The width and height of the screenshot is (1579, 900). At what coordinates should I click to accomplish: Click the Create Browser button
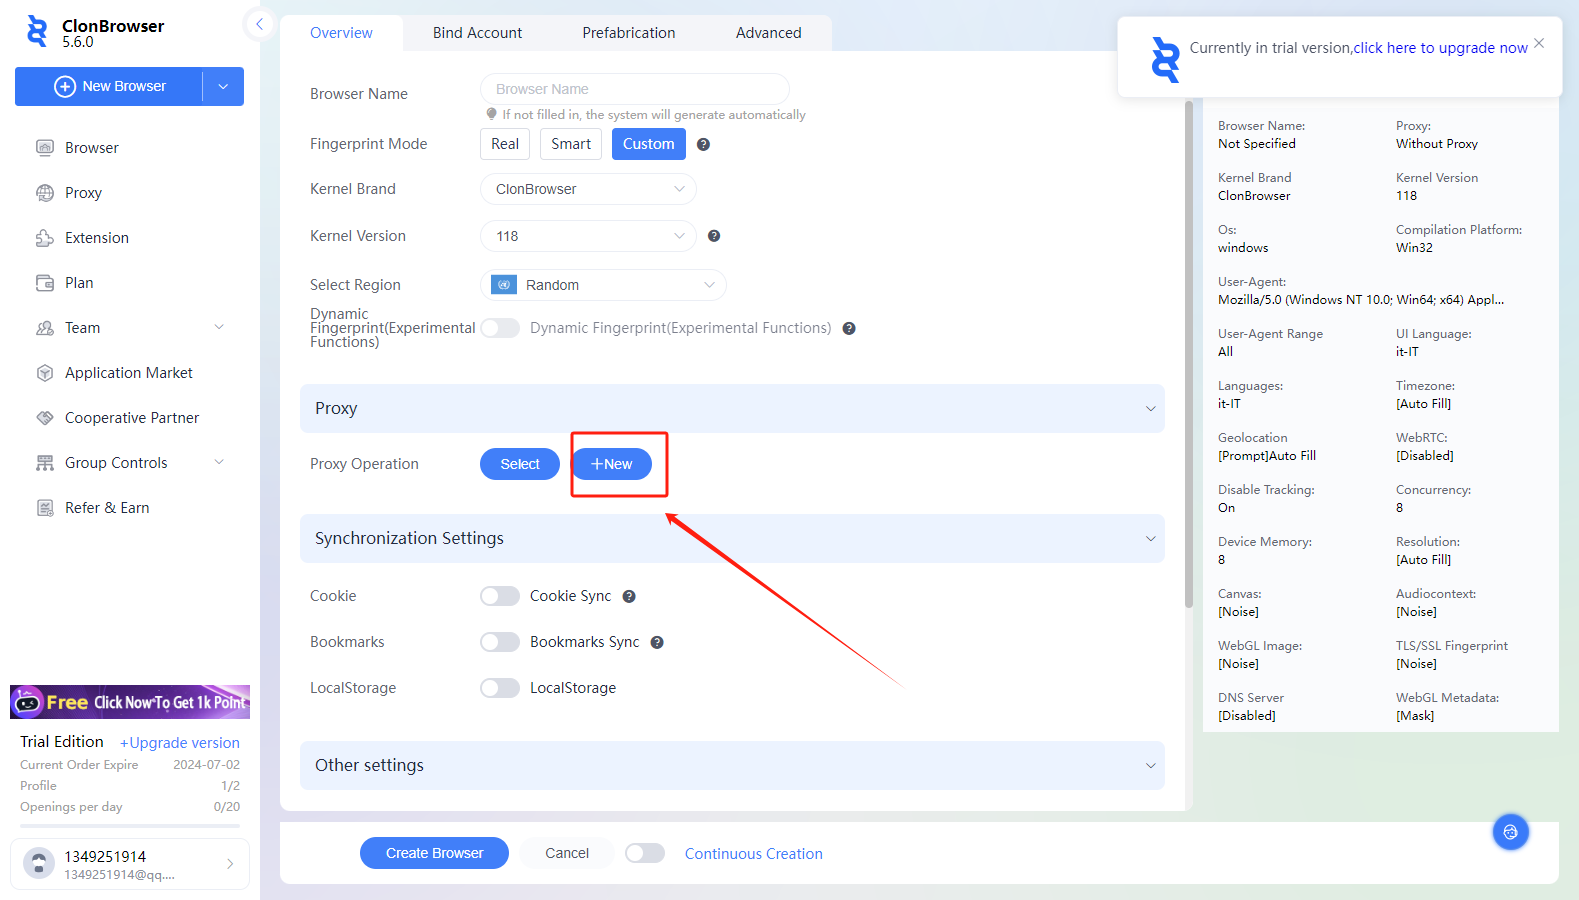click(x=434, y=853)
